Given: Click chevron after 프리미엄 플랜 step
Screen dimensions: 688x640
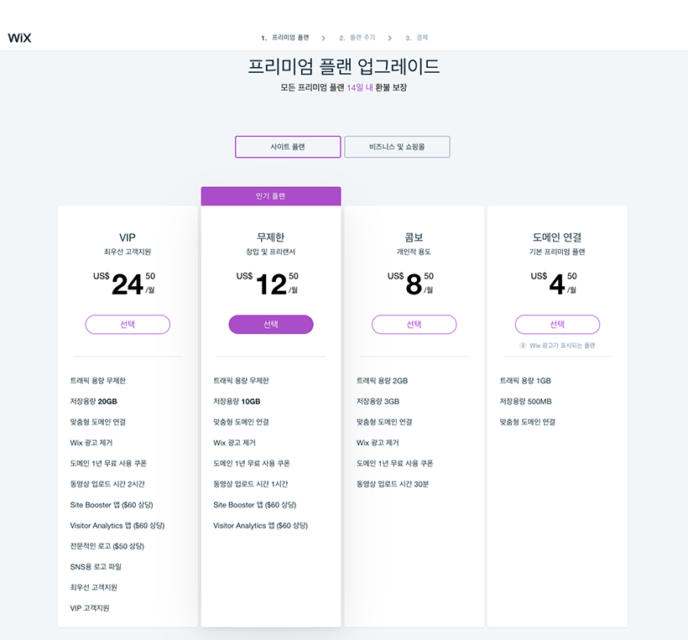Looking at the screenshot, I should coord(321,38).
